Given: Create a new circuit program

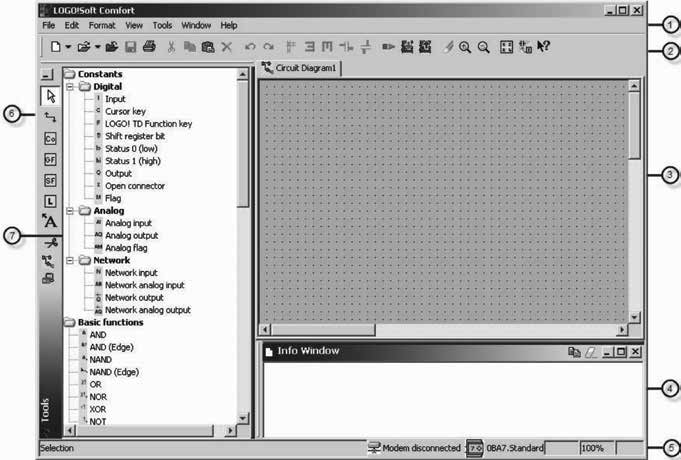Looking at the screenshot, I should click(x=56, y=46).
